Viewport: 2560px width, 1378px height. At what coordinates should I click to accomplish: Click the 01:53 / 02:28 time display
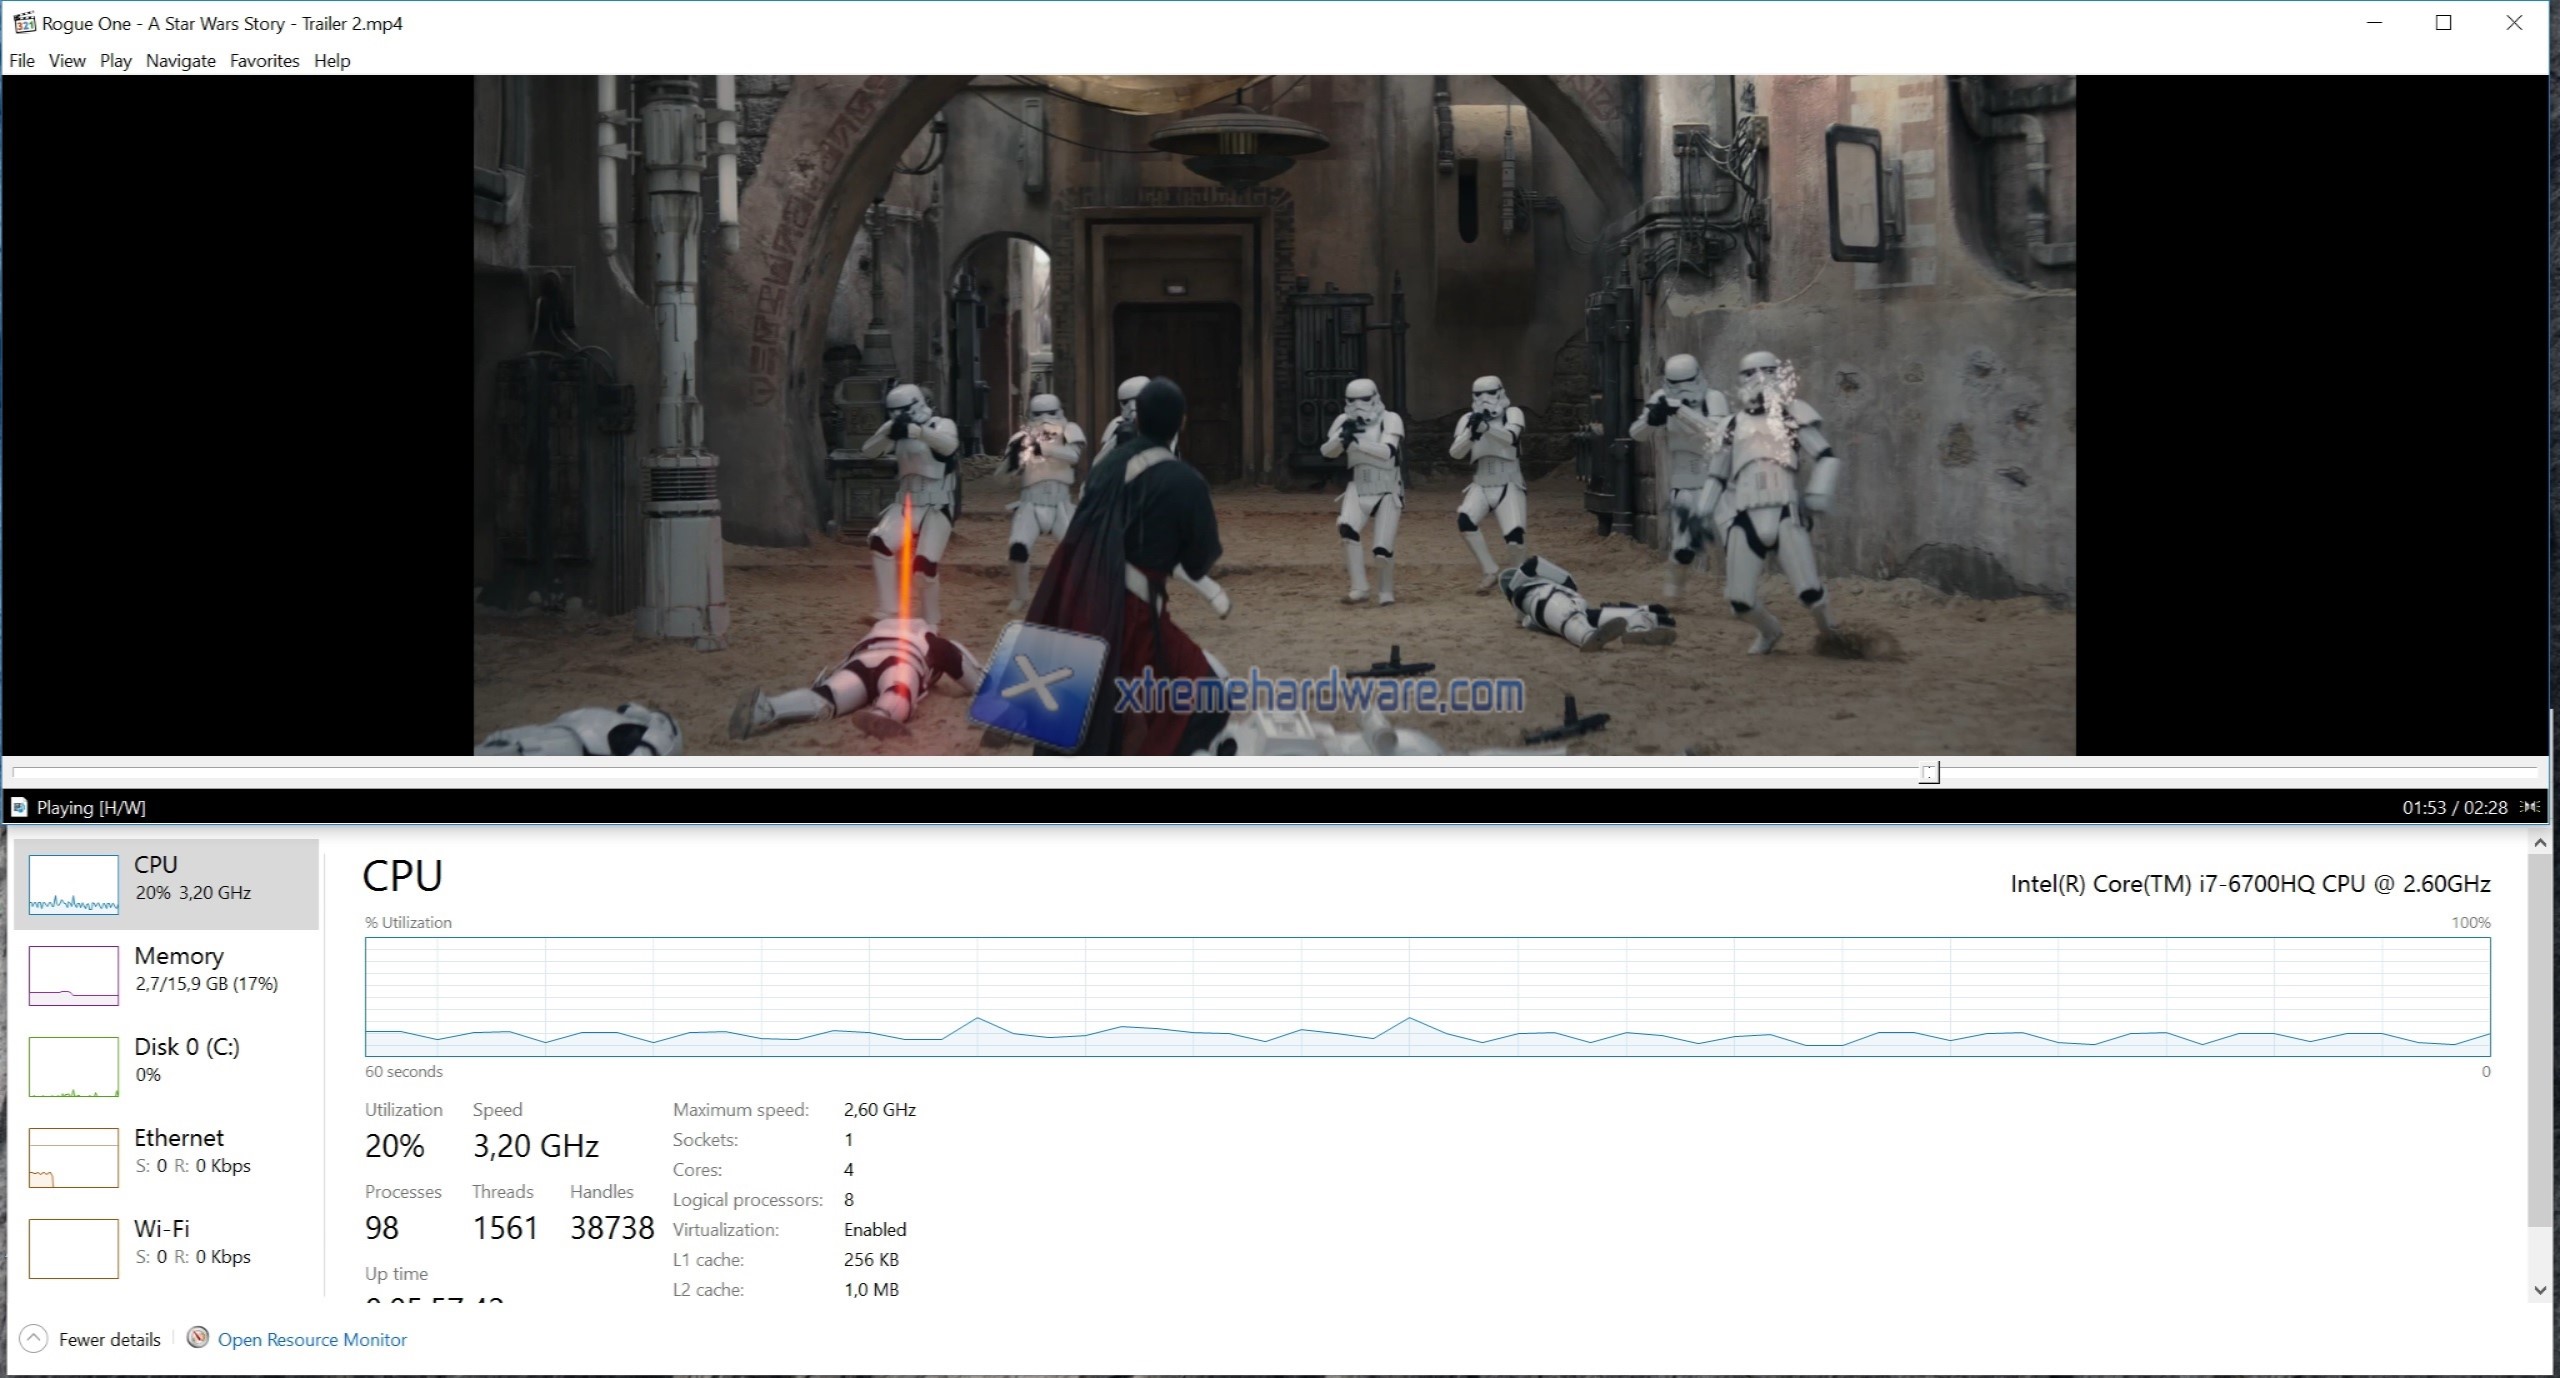click(2454, 807)
